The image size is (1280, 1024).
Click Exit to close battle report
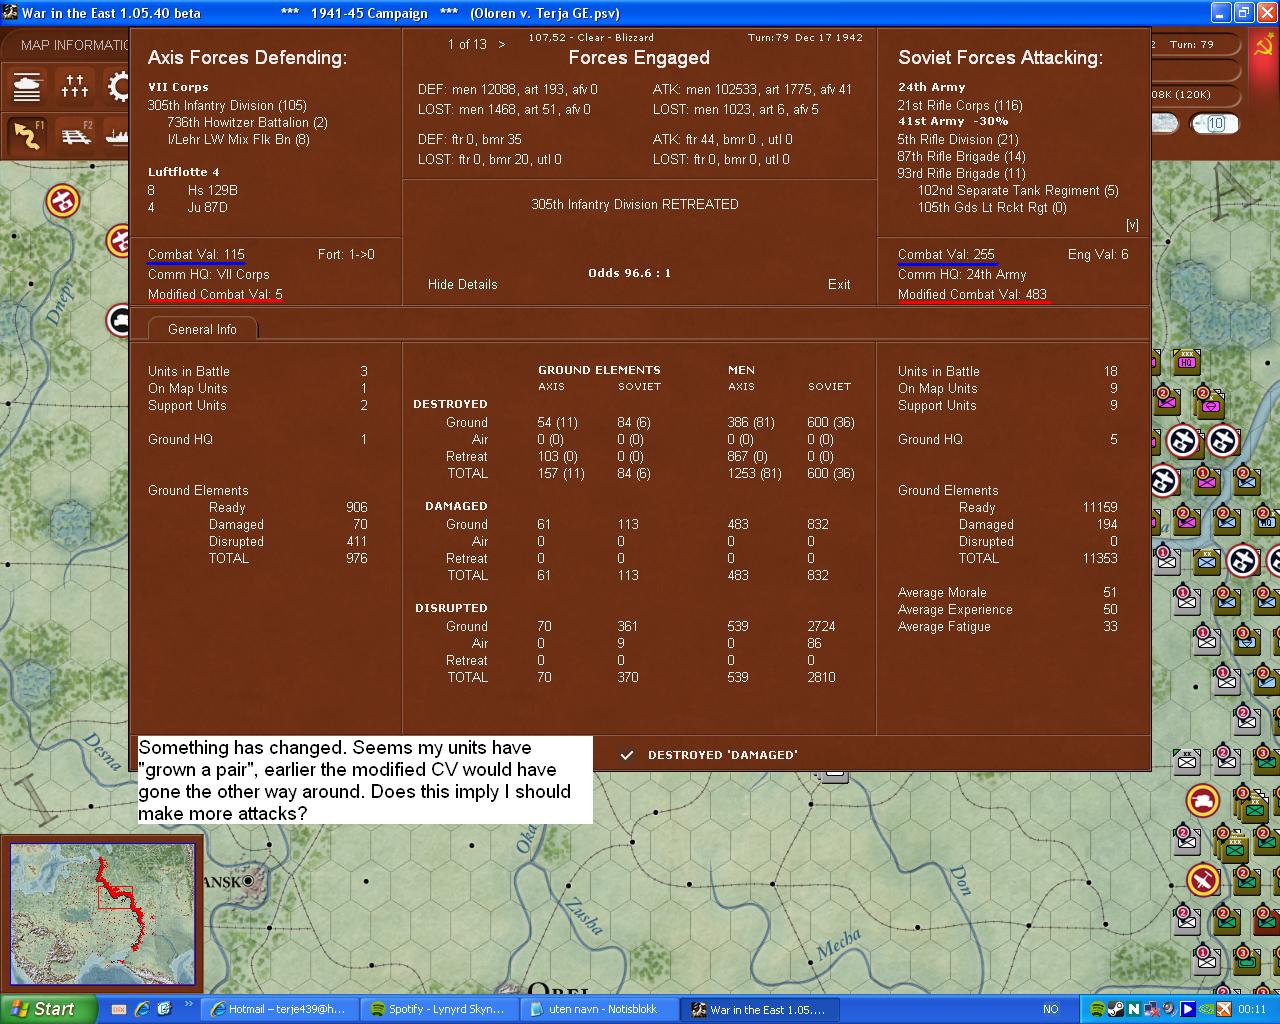tap(839, 284)
